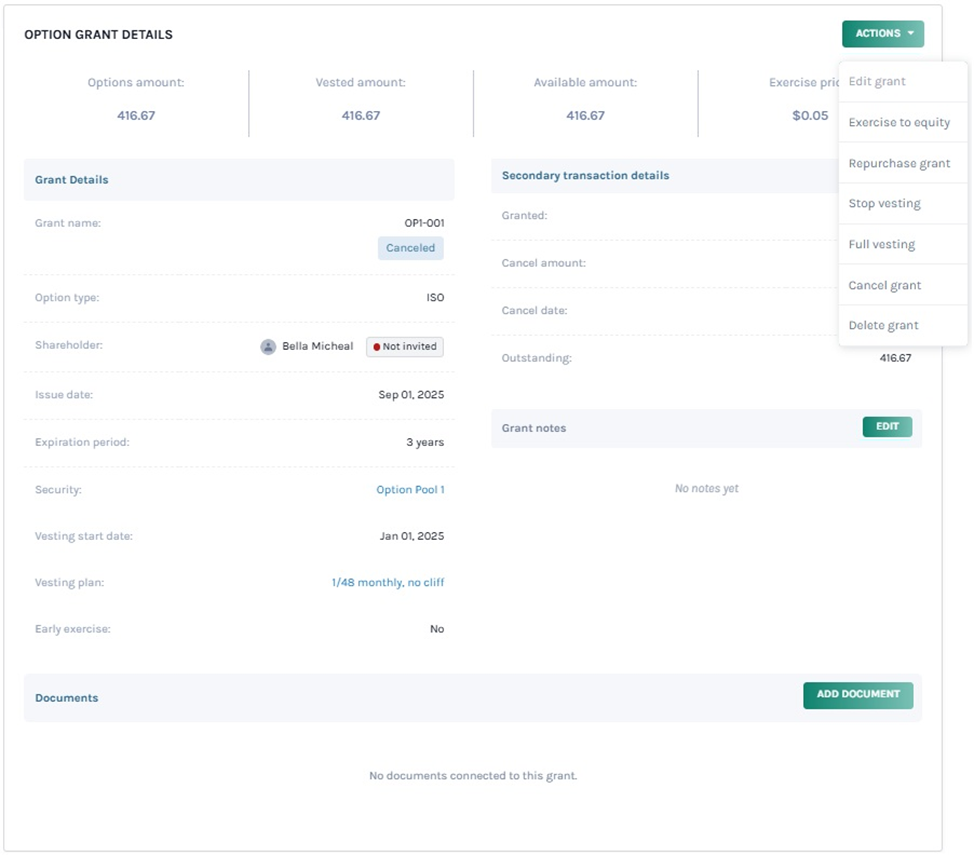Screen dimensions: 974x856
Task: Click the shareholder name Bella Micheal
Action: pyautogui.click(x=317, y=347)
